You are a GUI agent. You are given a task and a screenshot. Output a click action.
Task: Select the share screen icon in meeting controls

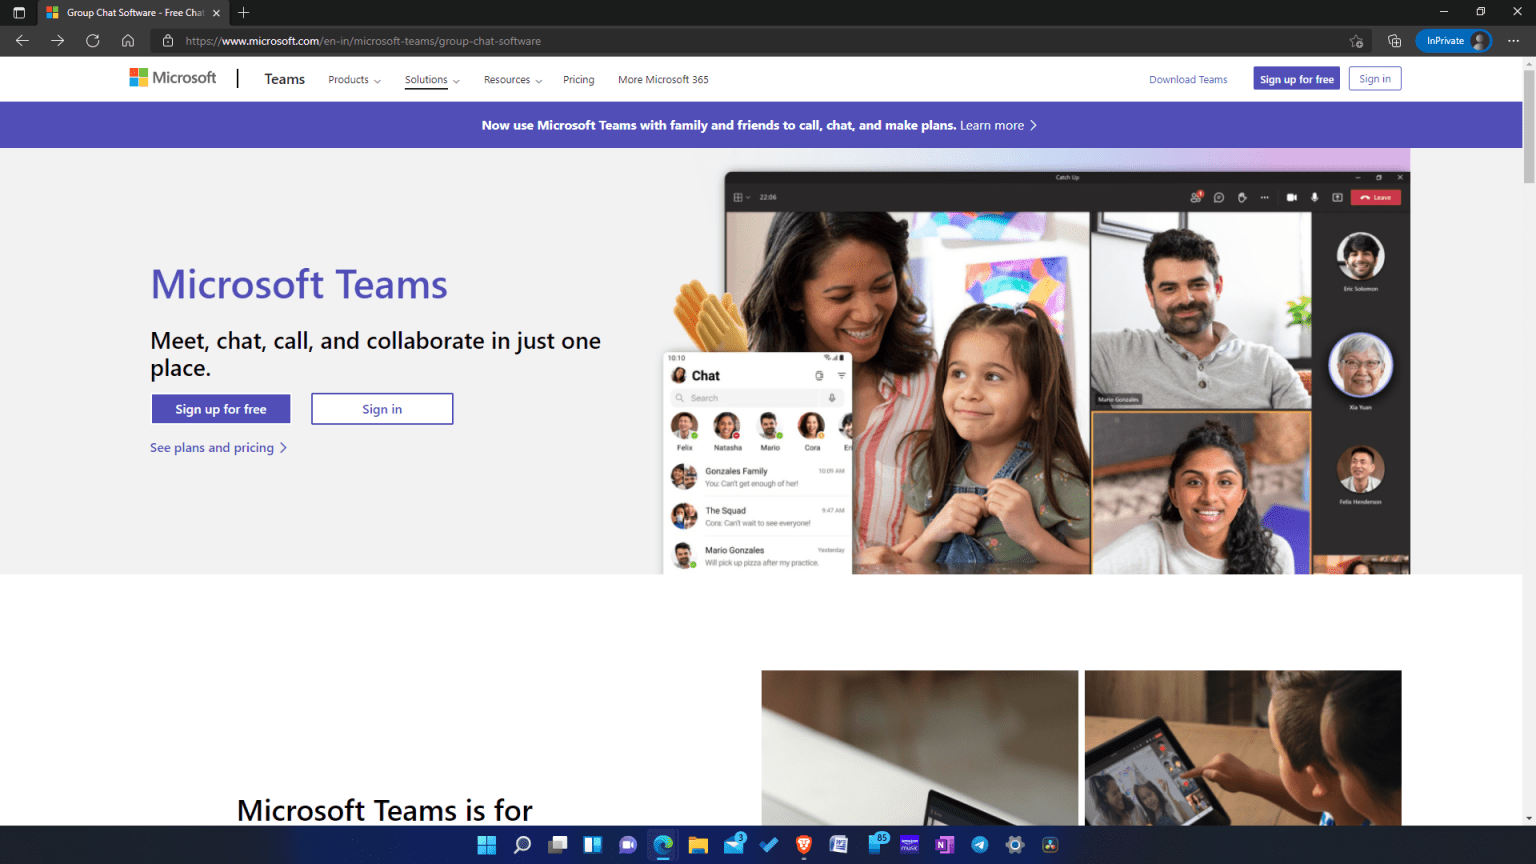point(1338,197)
